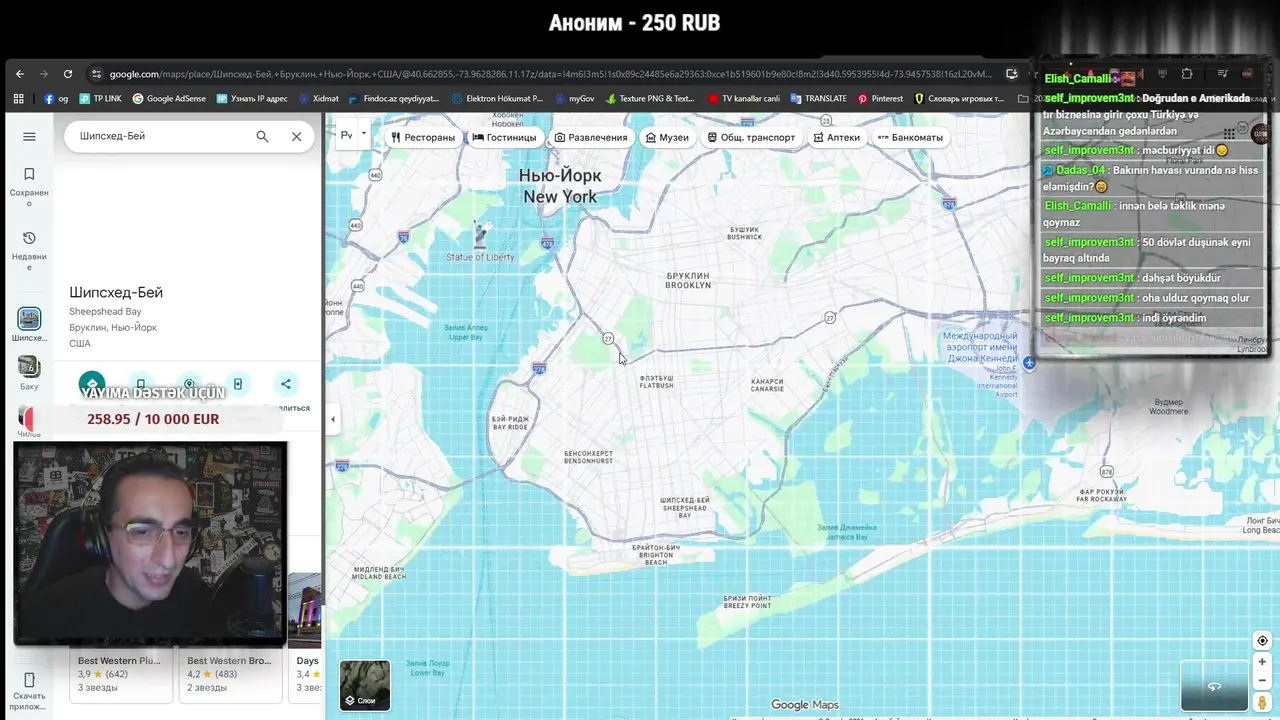
Task: Click the Send to phone icon
Action: 238,384
